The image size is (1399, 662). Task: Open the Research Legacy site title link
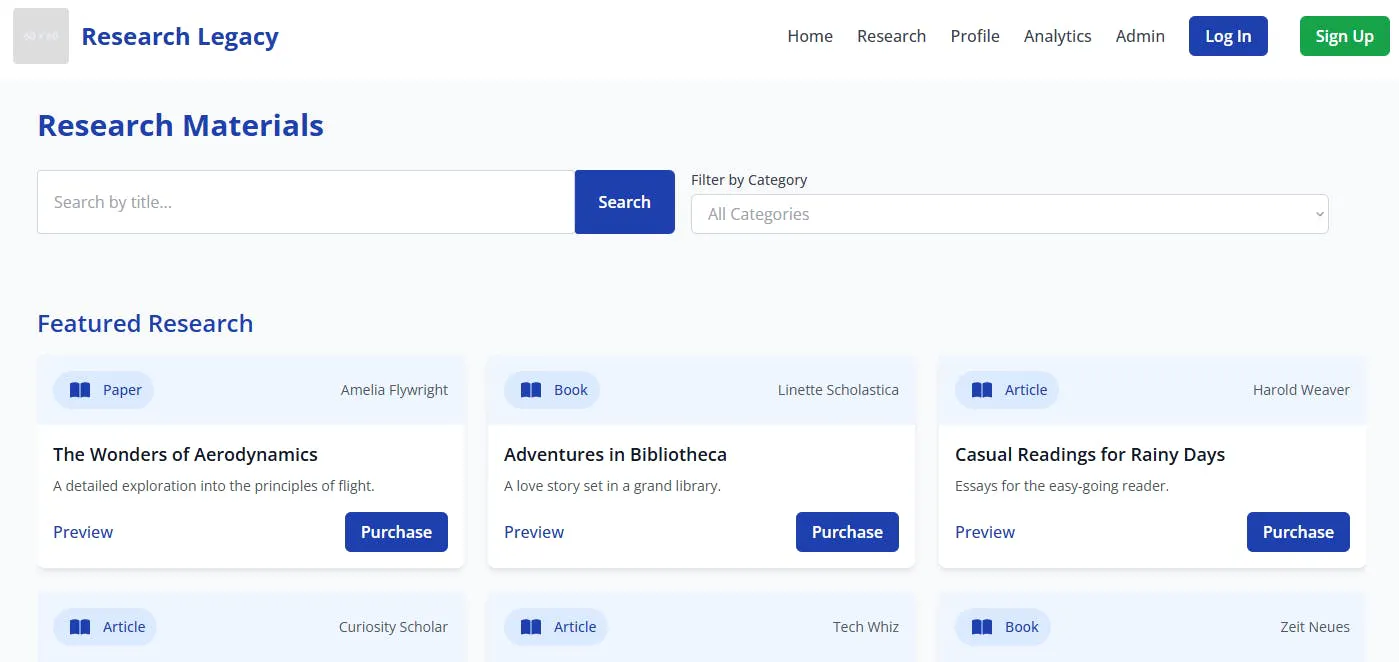(180, 36)
